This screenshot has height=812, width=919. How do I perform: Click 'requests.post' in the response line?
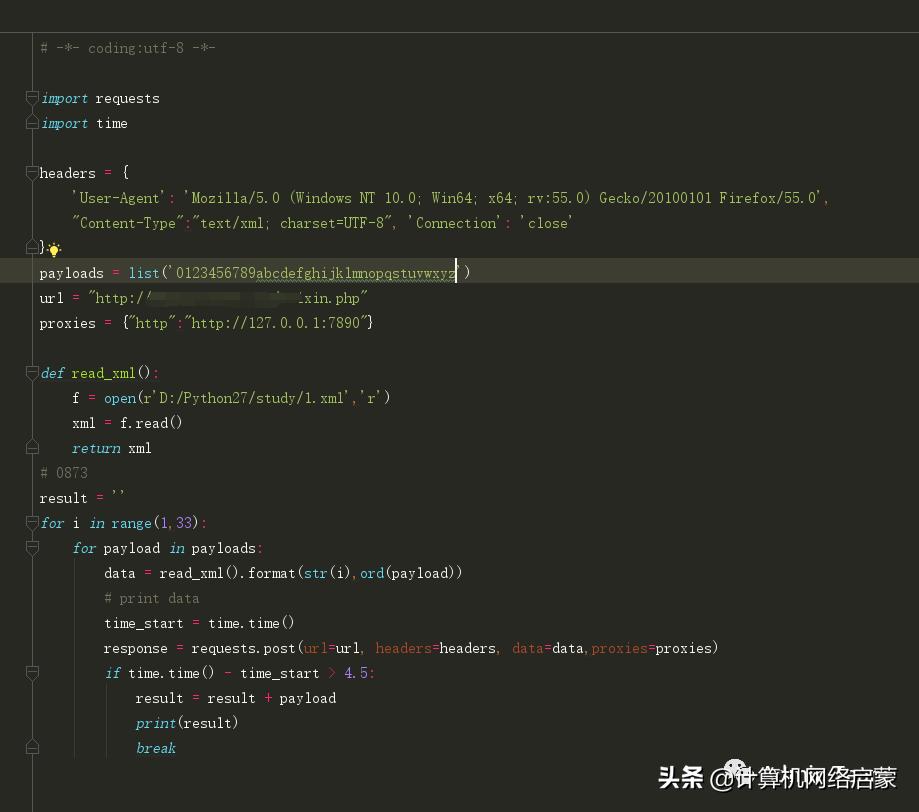(x=243, y=648)
